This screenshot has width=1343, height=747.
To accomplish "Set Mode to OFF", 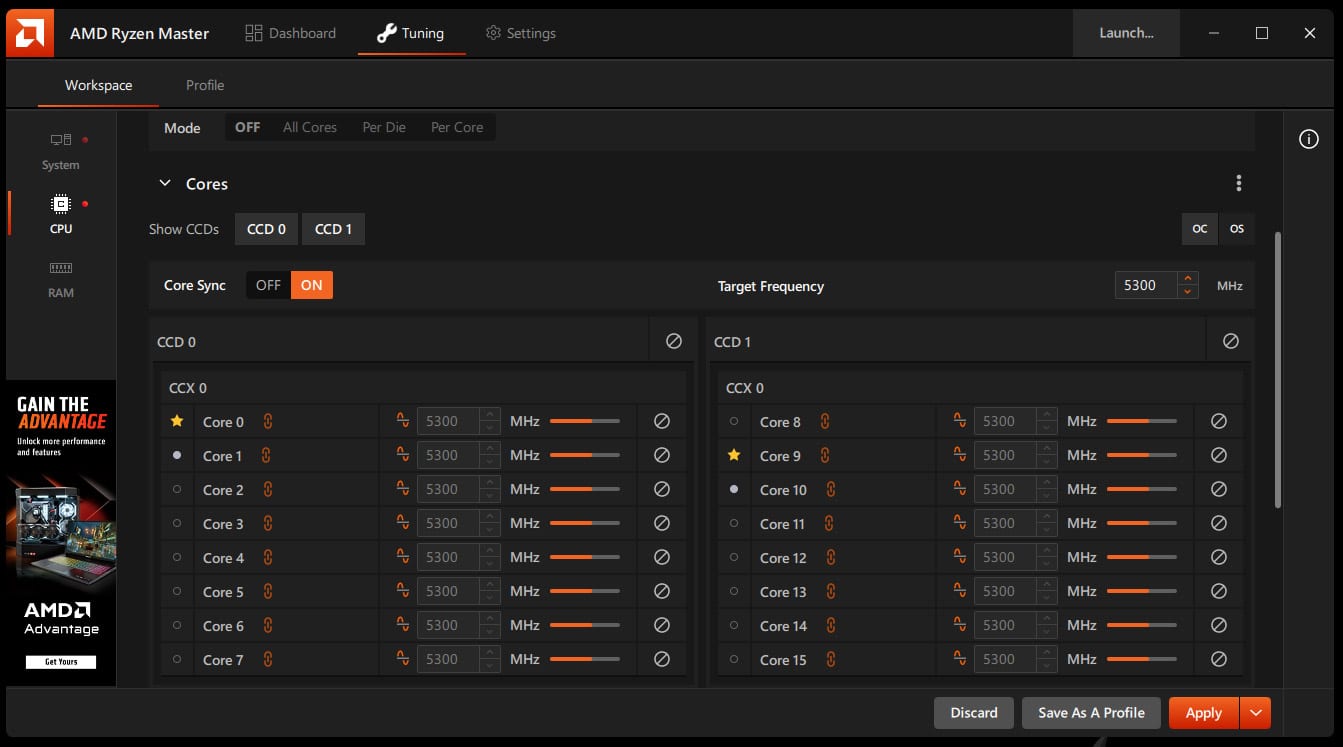I will 247,127.
